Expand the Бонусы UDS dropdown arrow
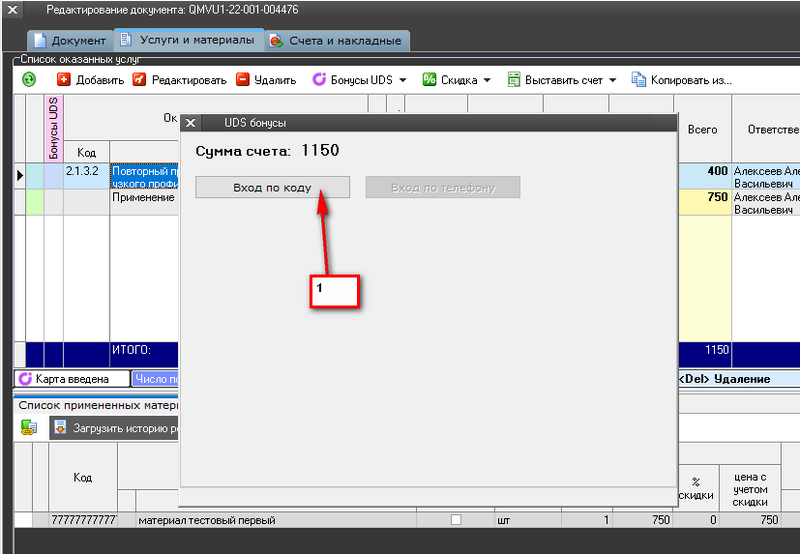800x554 pixels. (x=403, y=80)
